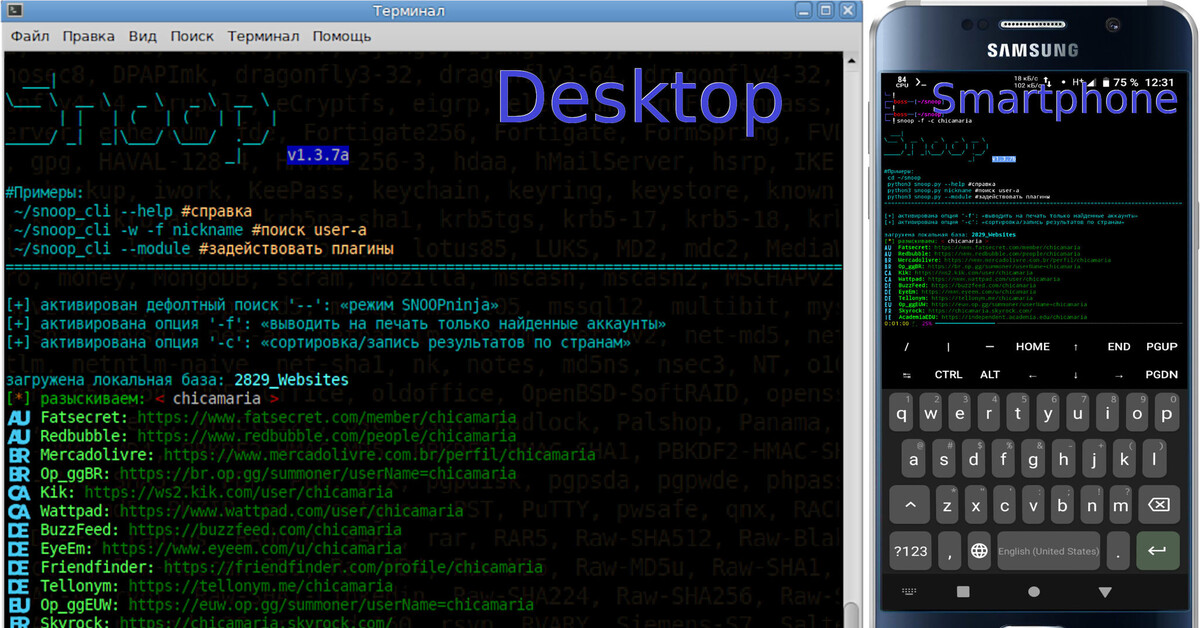1200x628 pixels.
Task: Tap the comma key on phone keyboard
Action: 949,551
